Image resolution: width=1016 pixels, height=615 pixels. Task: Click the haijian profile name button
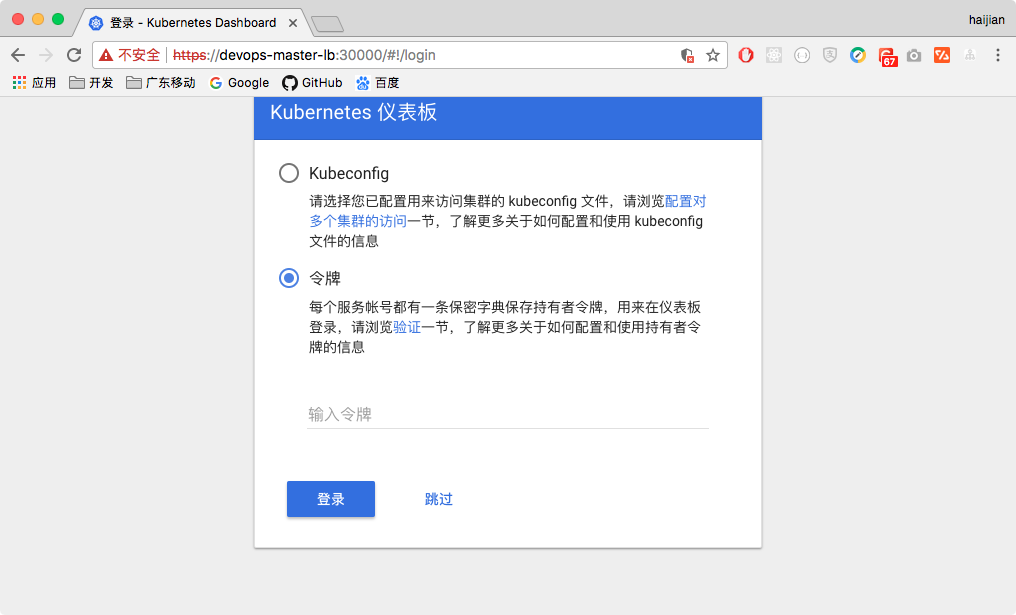coord(986,20)
